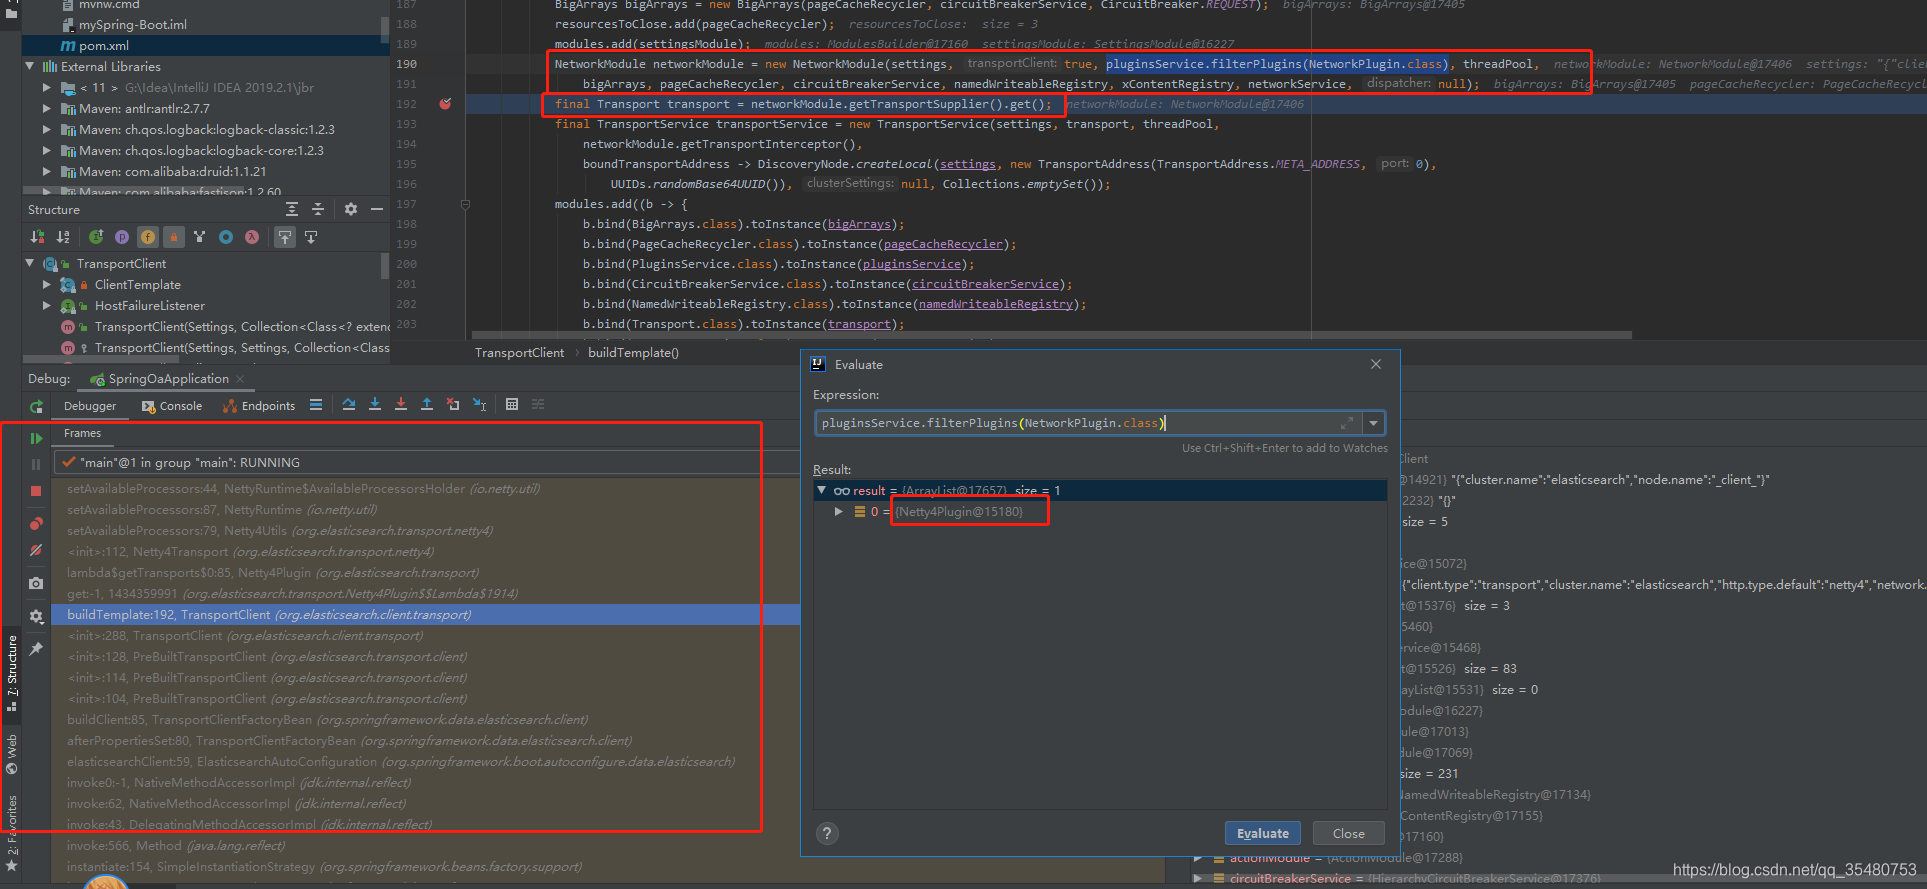1927x889 pixels.
Task: Rerun SpringOaApplication debug session
Action: [37, 406]
